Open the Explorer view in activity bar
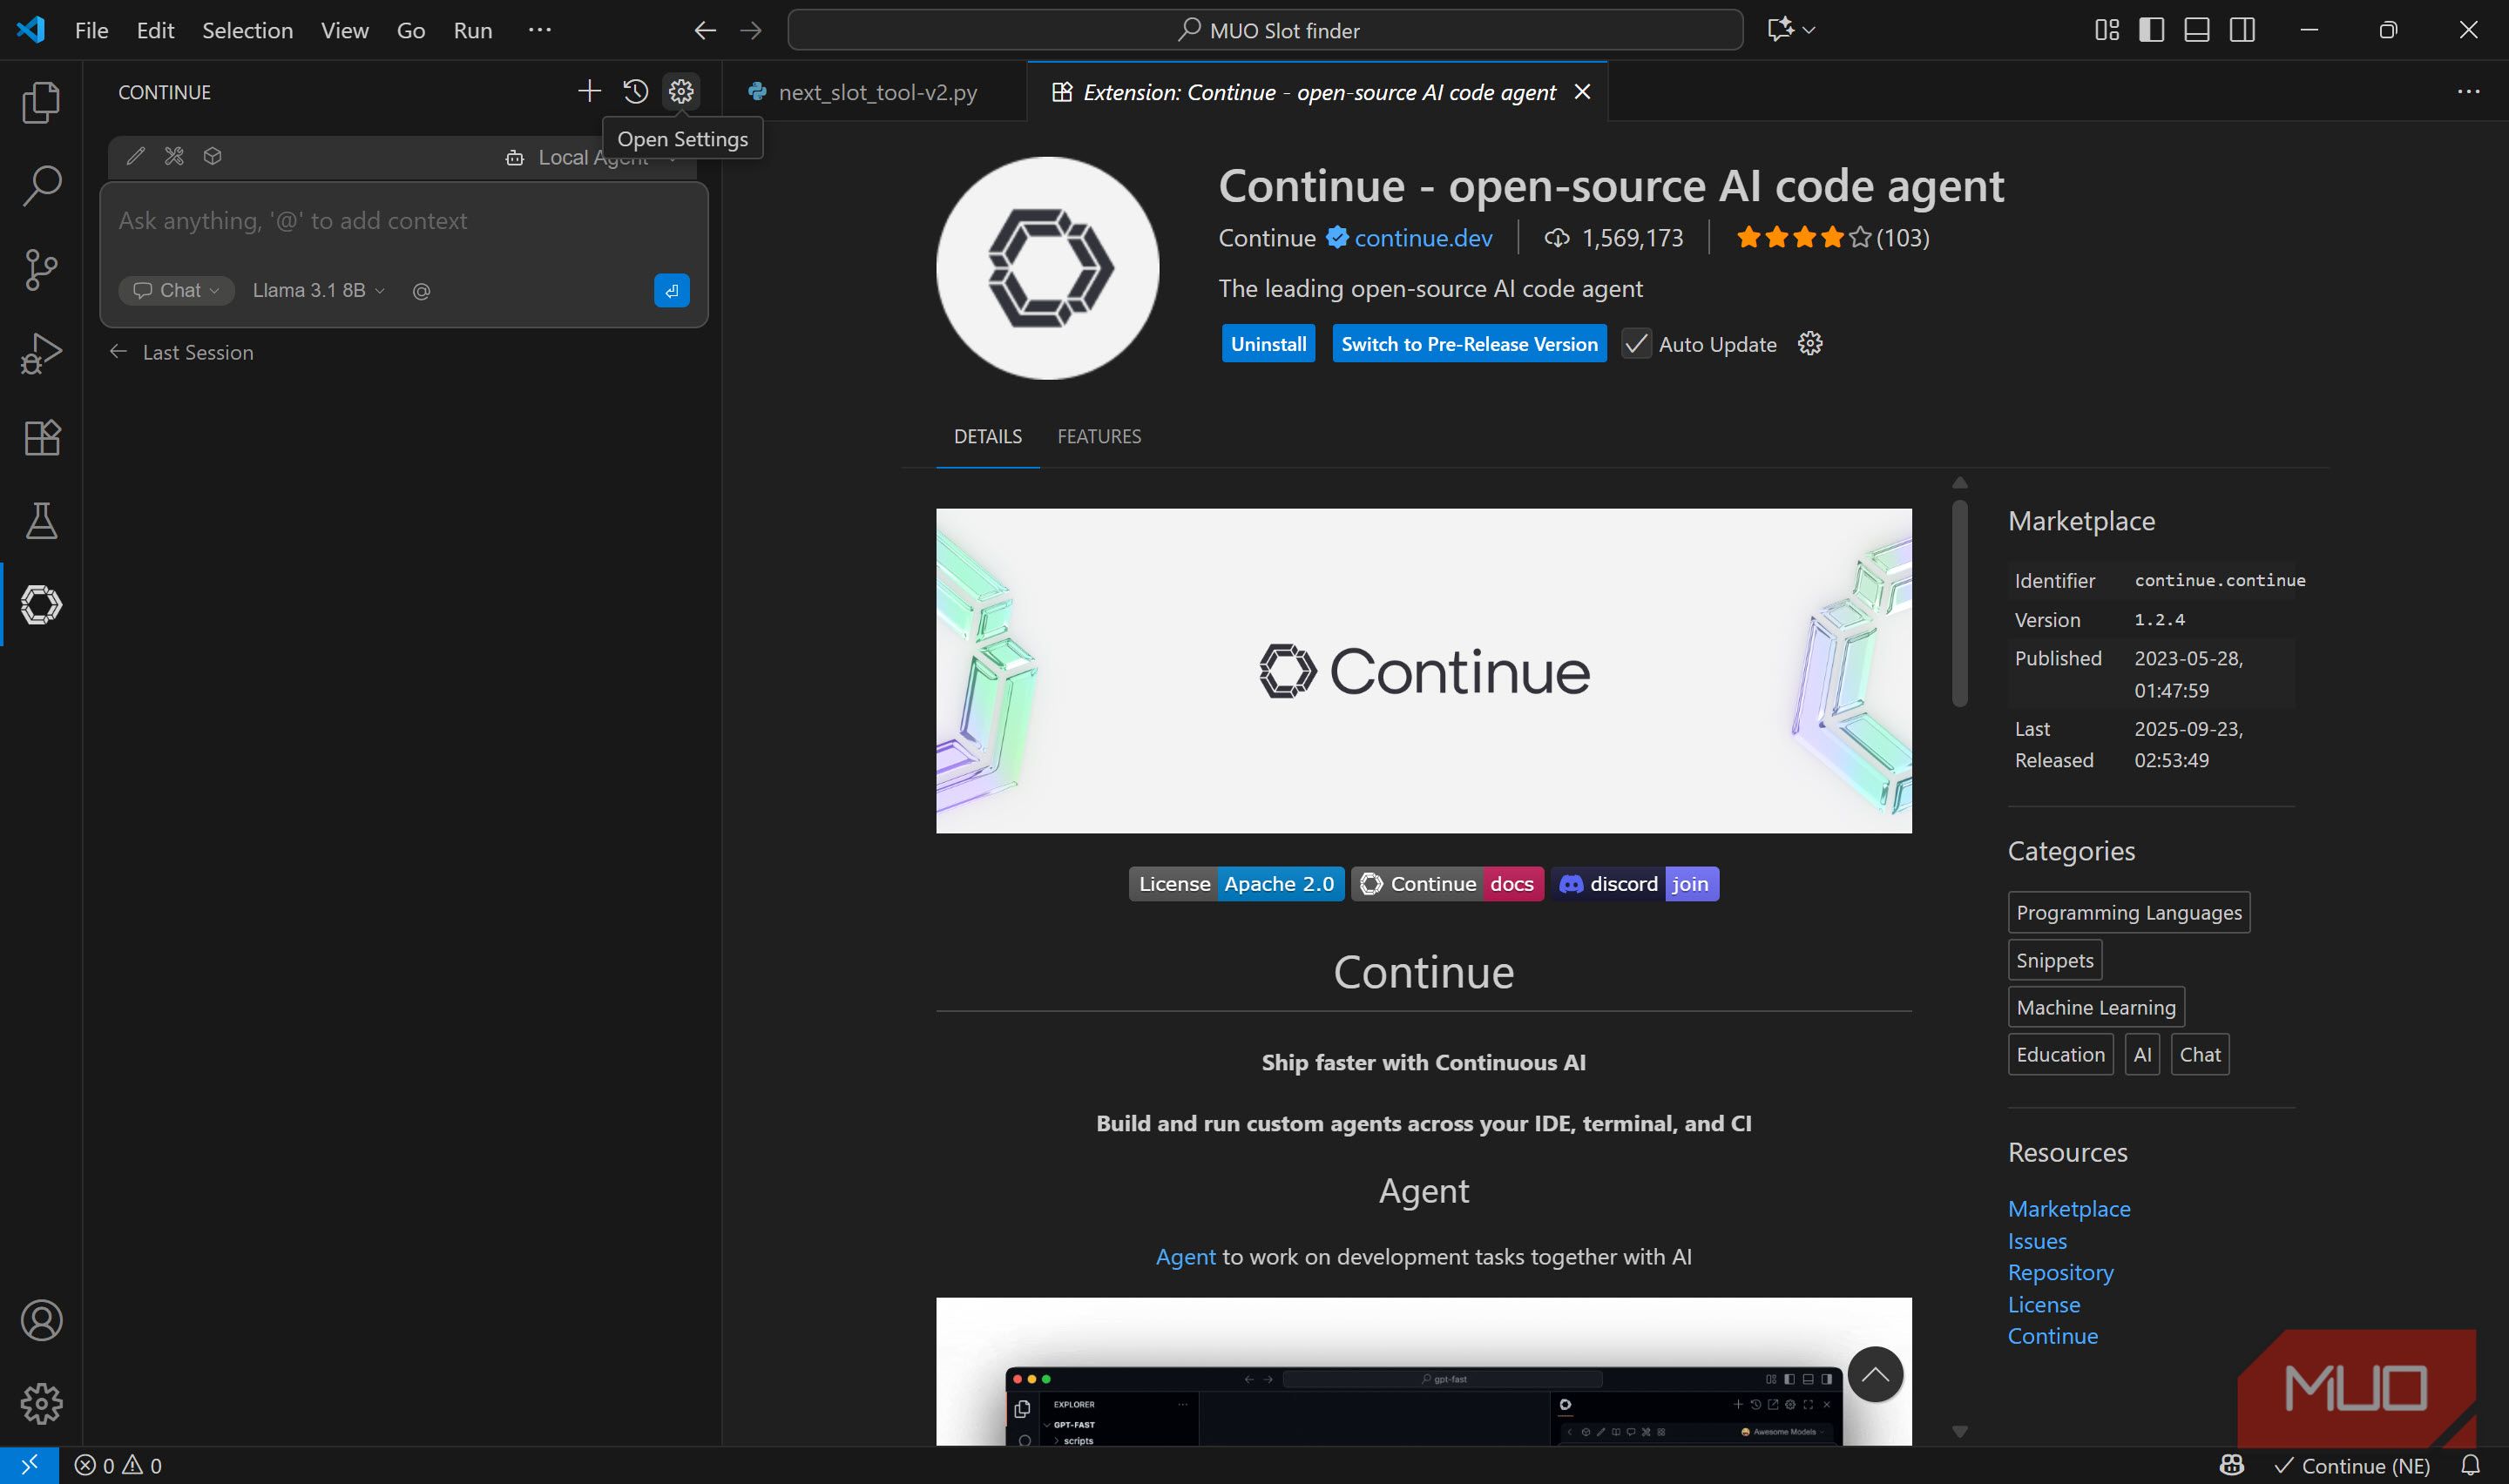This screenshot has height=1484, width=2509. pos(41,102)
